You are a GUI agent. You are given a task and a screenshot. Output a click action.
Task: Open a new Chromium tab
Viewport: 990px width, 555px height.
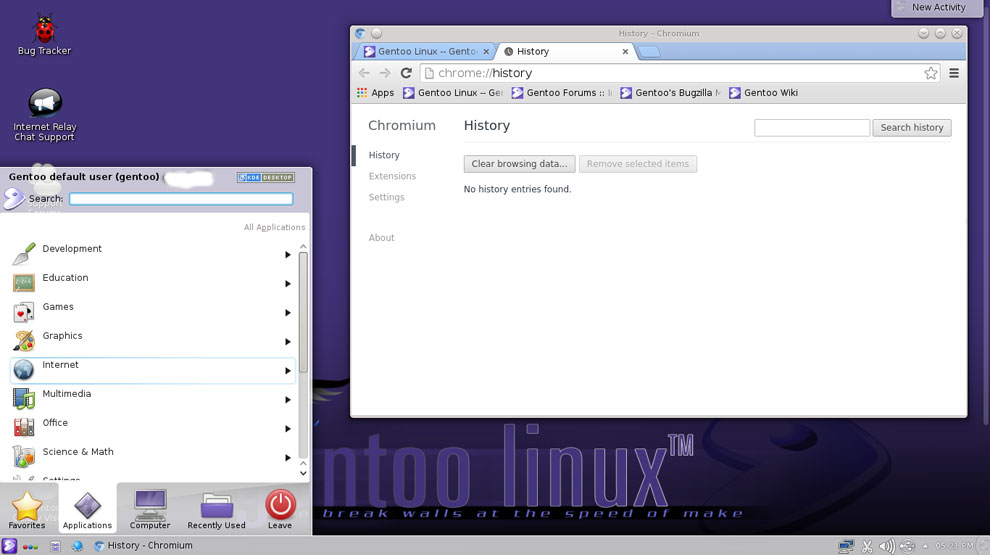click(x=649, y=52)
